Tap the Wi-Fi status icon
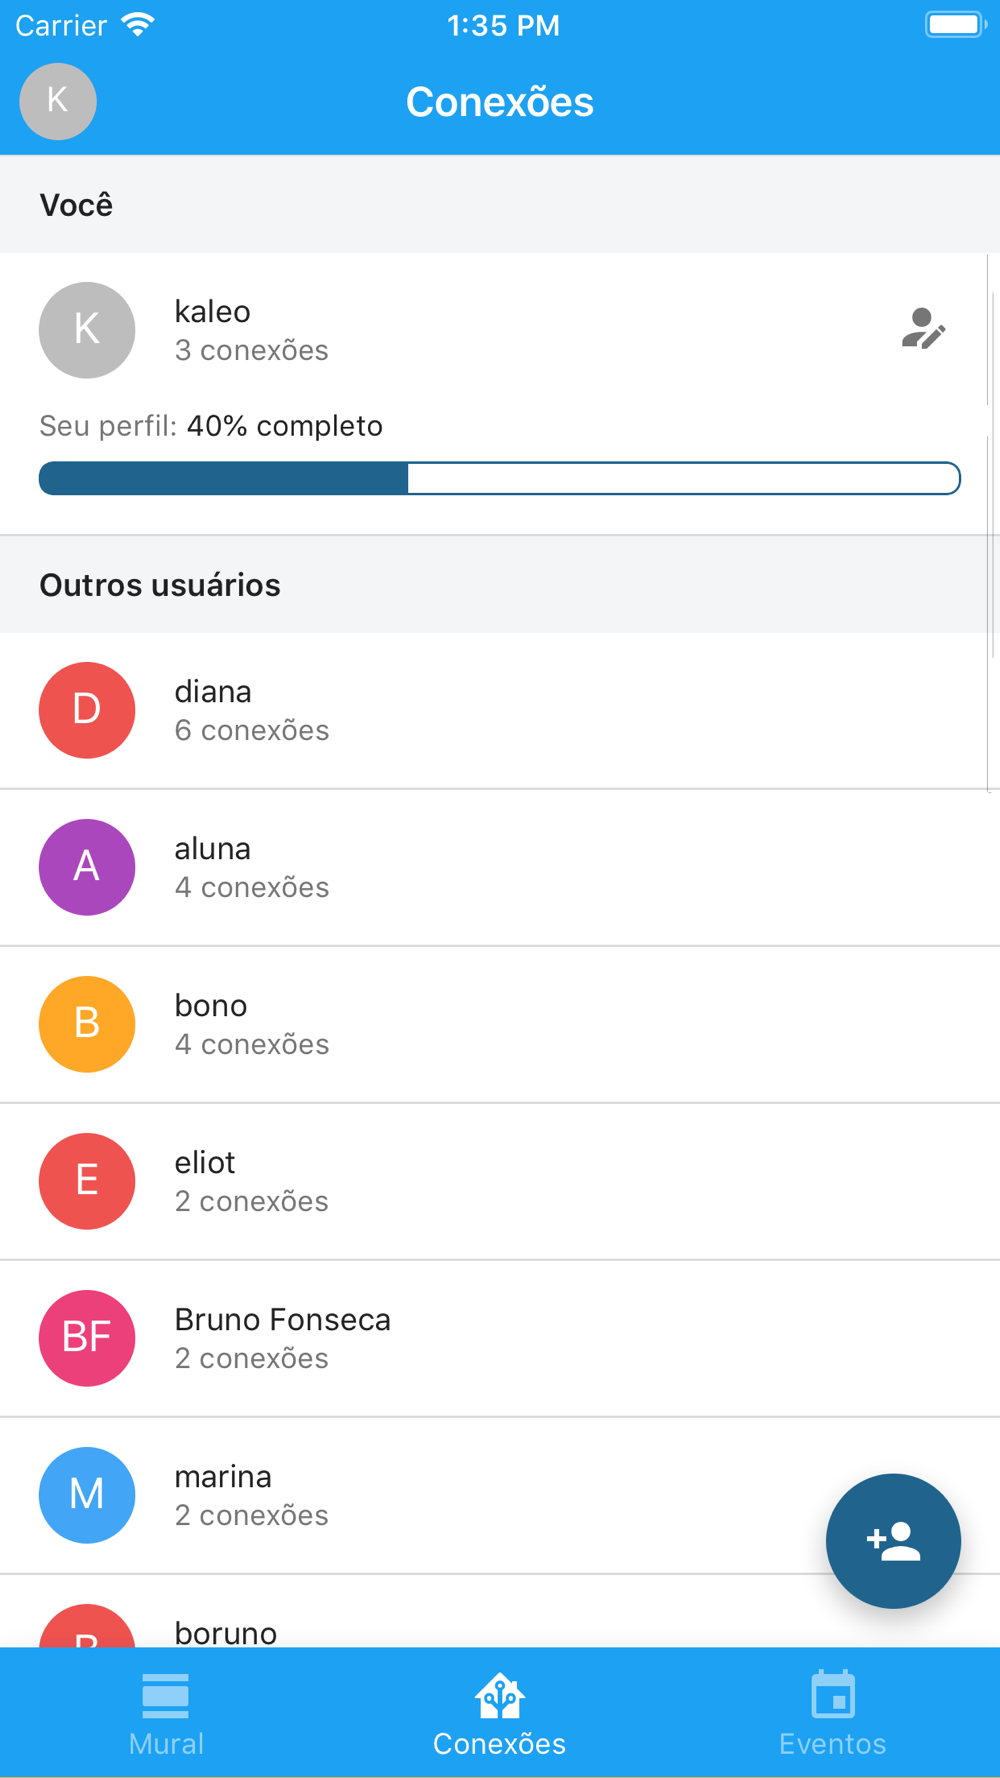Viewport: 1000px width, 1778px height. (x=138, y=25)
